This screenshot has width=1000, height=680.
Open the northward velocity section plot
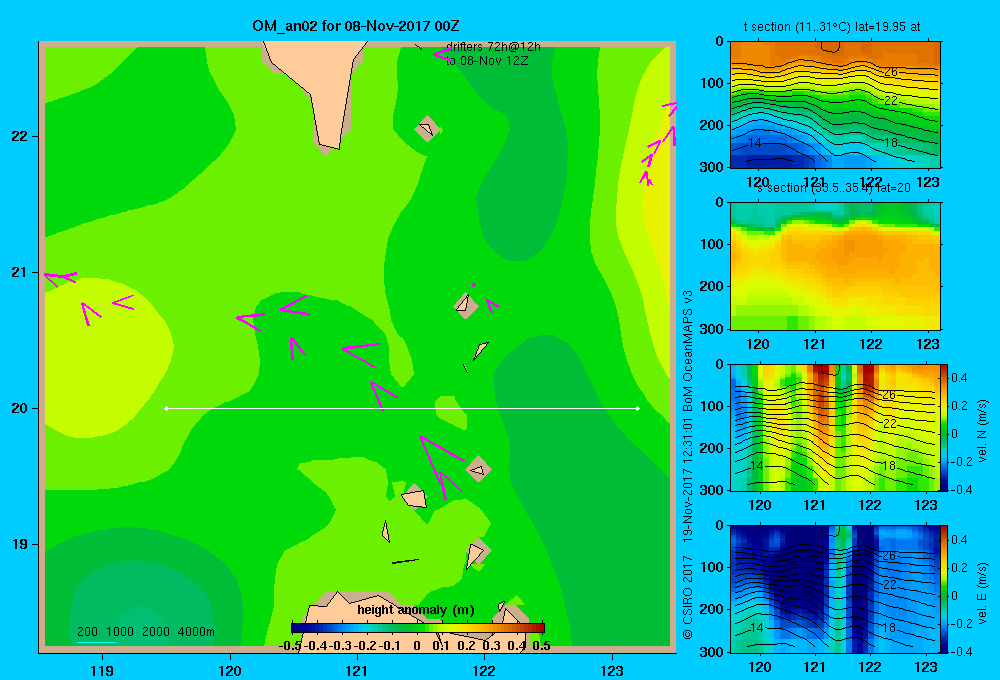pos(835,427)
